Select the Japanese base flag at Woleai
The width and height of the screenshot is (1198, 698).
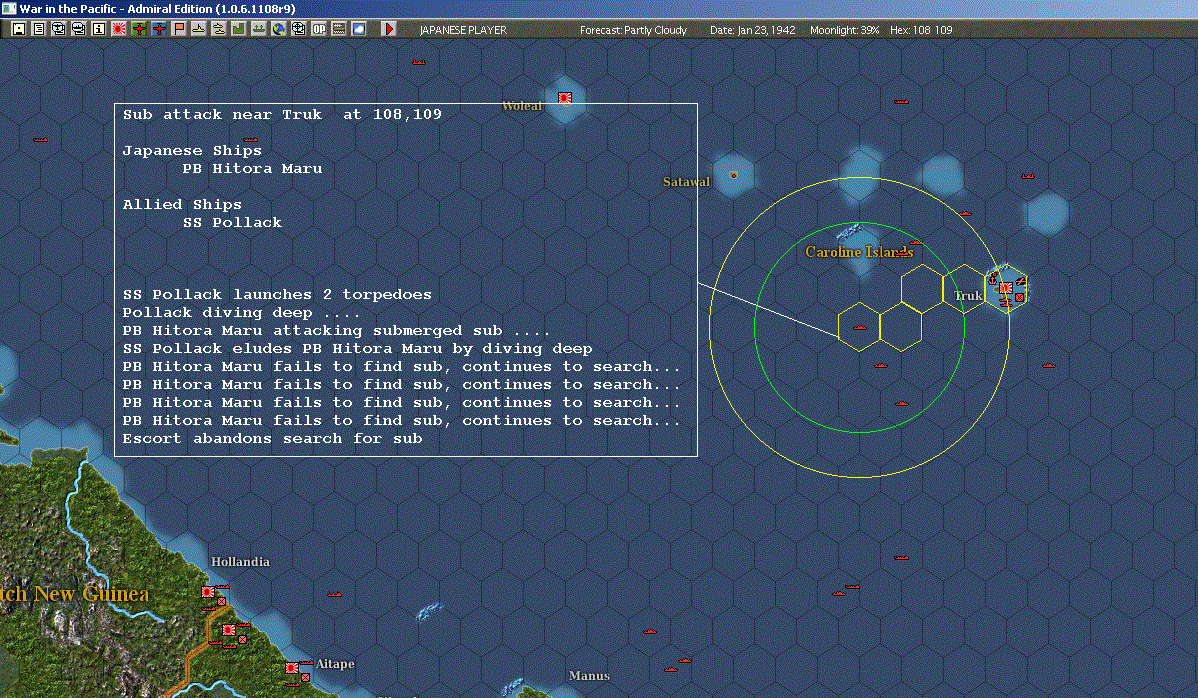[565, 98]
